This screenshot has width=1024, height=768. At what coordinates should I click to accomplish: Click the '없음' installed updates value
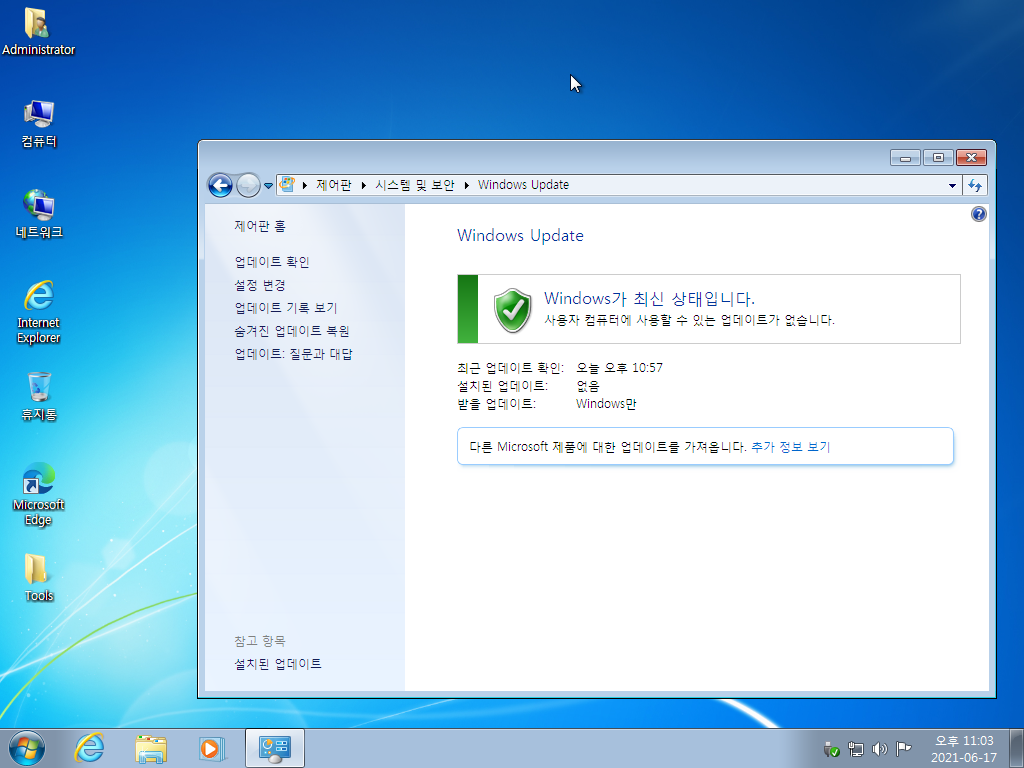588,386
